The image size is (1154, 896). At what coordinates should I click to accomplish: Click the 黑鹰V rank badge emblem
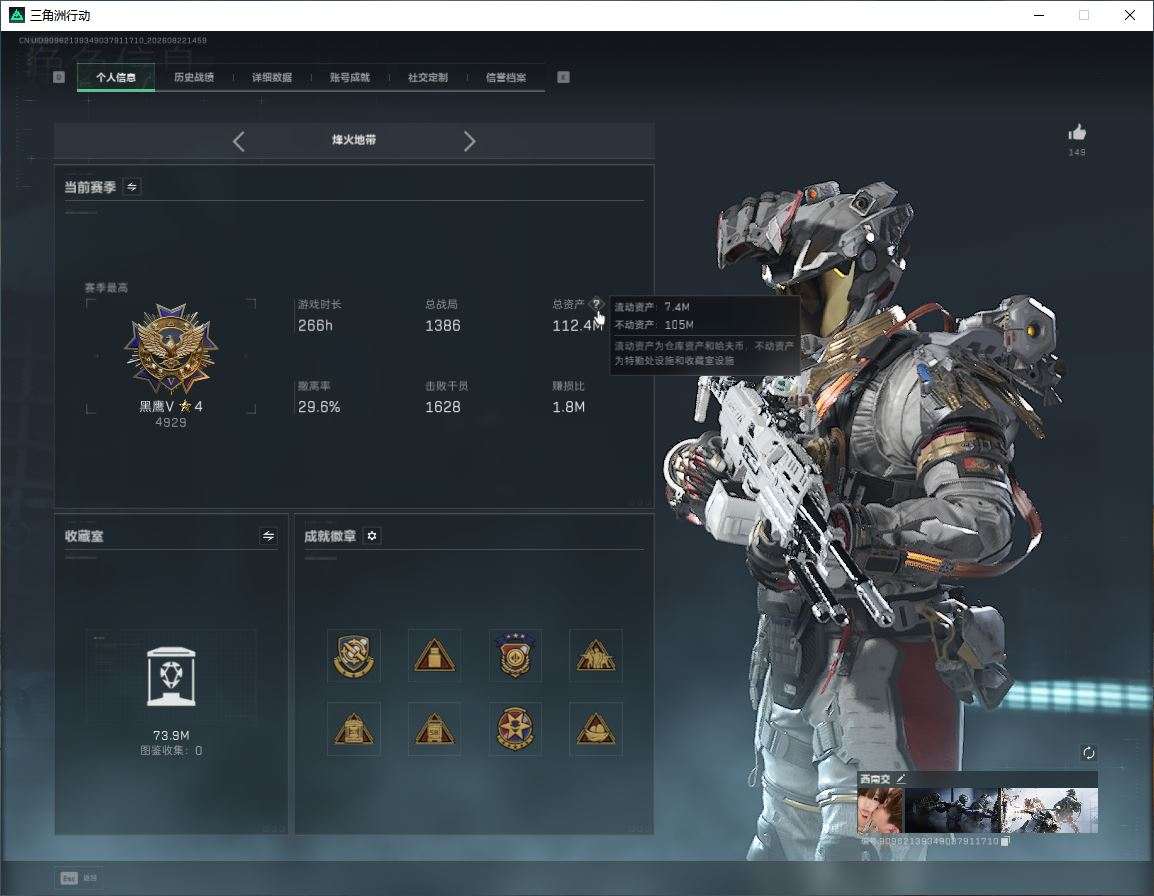pyautogui.click(x=171, y=348)
